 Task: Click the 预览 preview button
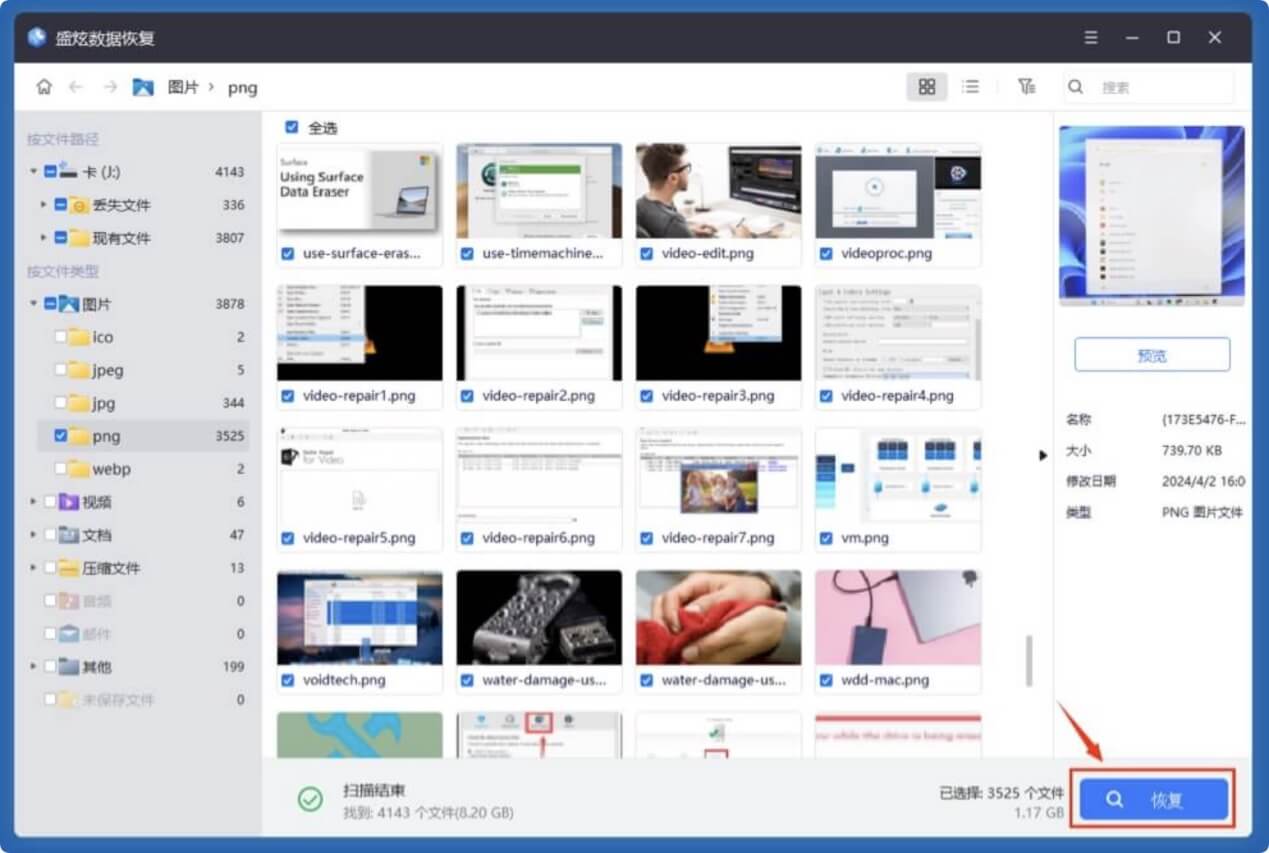click(1152, 355)
